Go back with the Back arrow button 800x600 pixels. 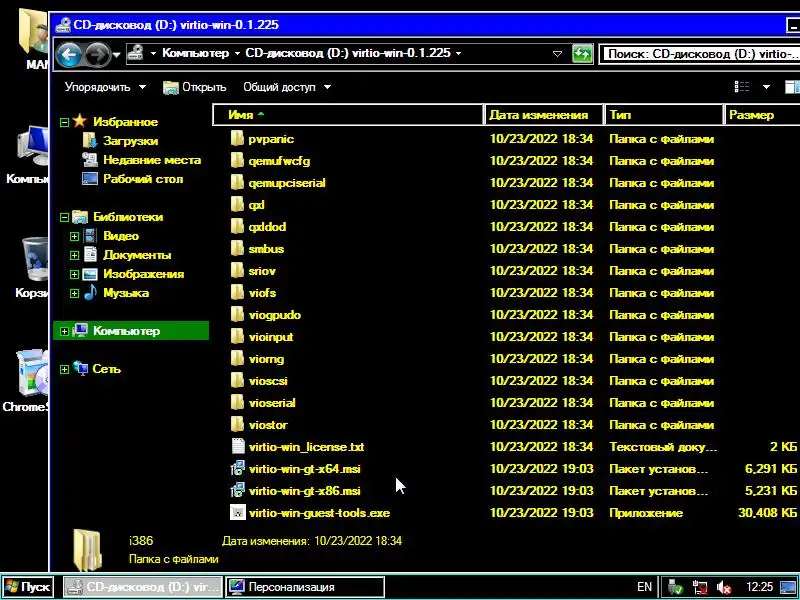click(x=69, y=54)
